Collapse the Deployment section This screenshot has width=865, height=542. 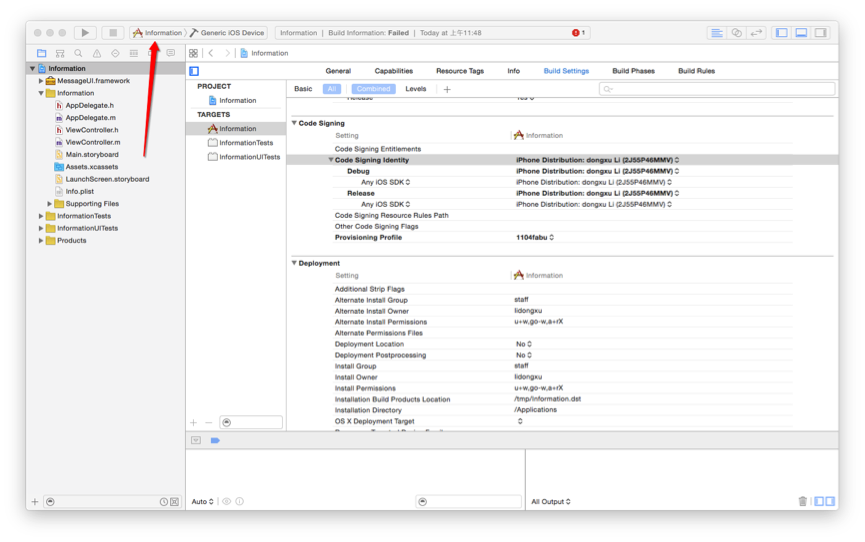coord(294,263)
